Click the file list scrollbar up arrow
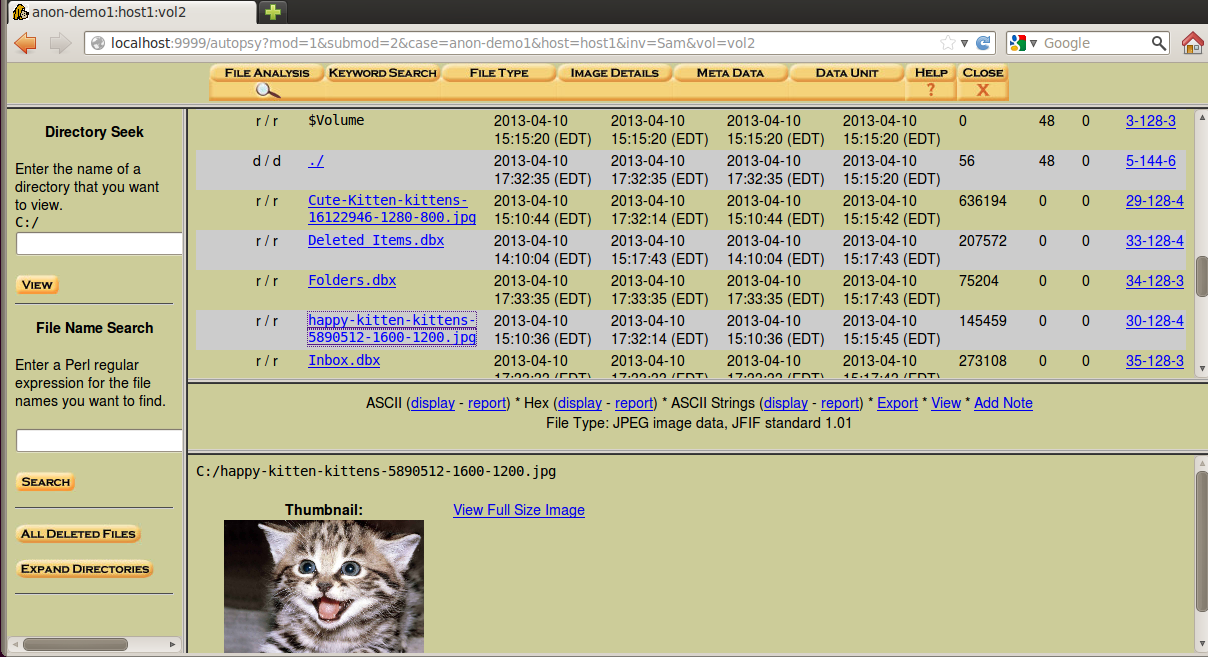The height and width of the screenshot is (657, 1208). [1201, 115]
